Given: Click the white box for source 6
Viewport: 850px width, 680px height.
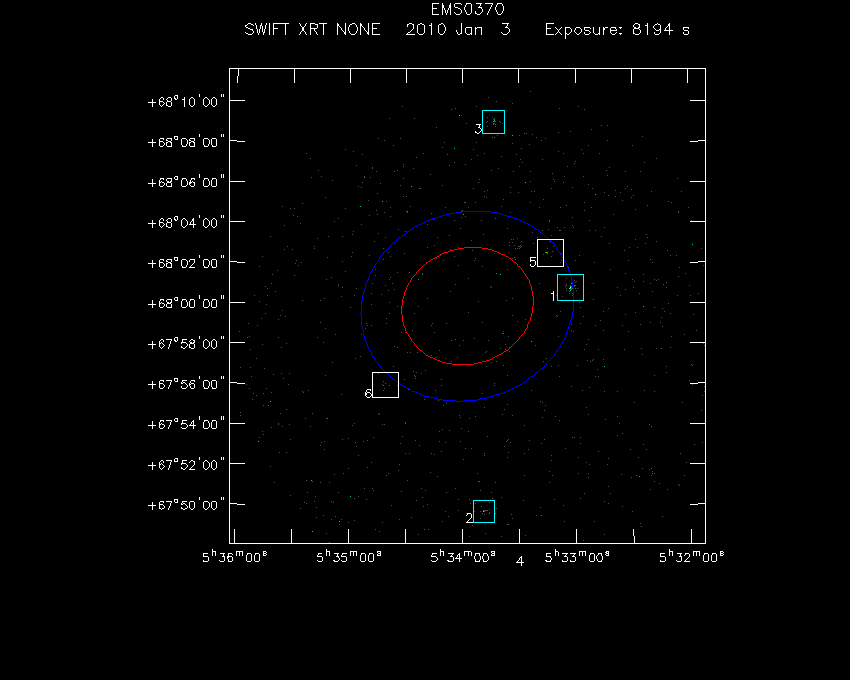Looking at the screenshot, I should pos(385,385).
